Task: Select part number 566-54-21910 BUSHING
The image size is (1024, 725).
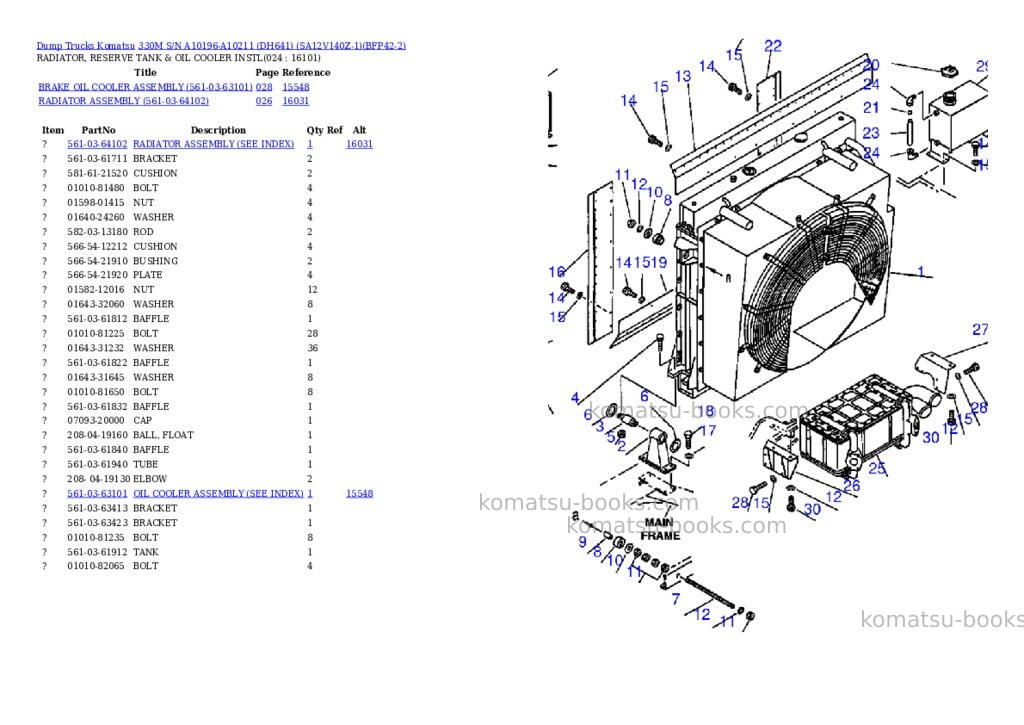Action: [x=97, y=261]
